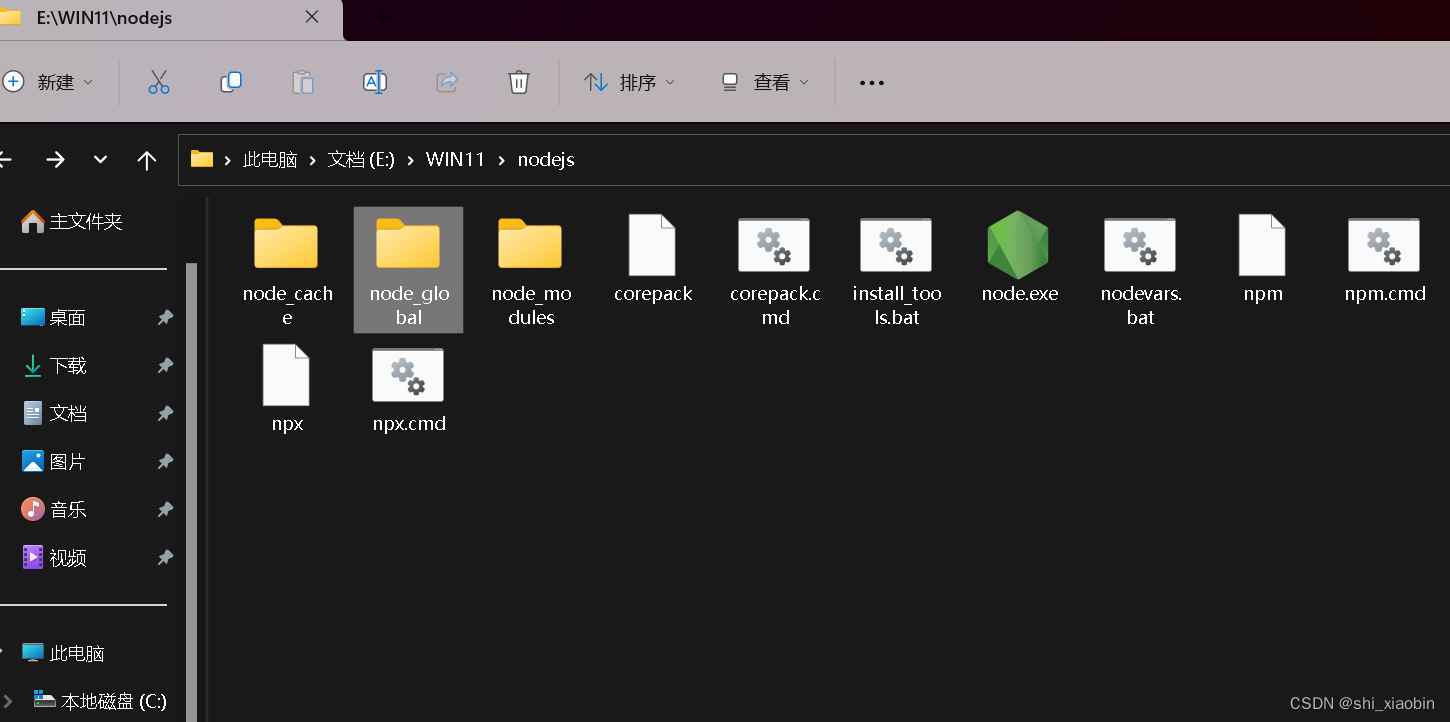
Task: Click the Share icon in toolbar
Action: (x=447, y=82)
